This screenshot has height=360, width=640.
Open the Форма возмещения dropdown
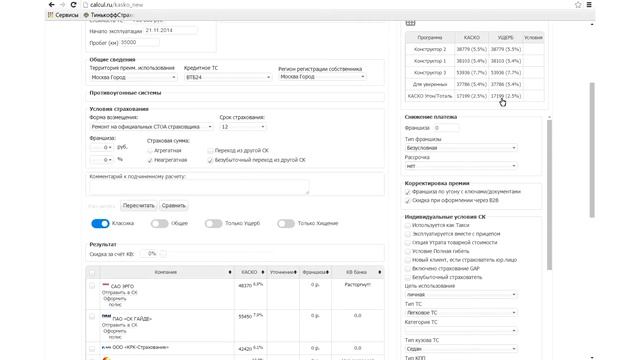tap(151, 127)
